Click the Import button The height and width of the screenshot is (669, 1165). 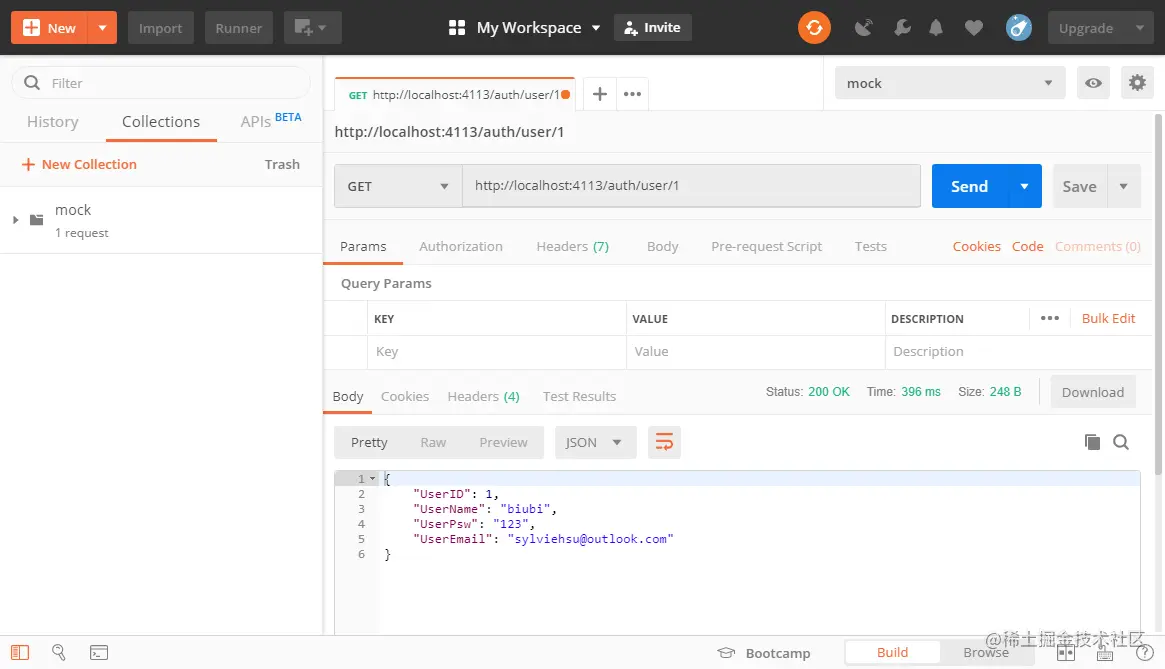point(160,28)
